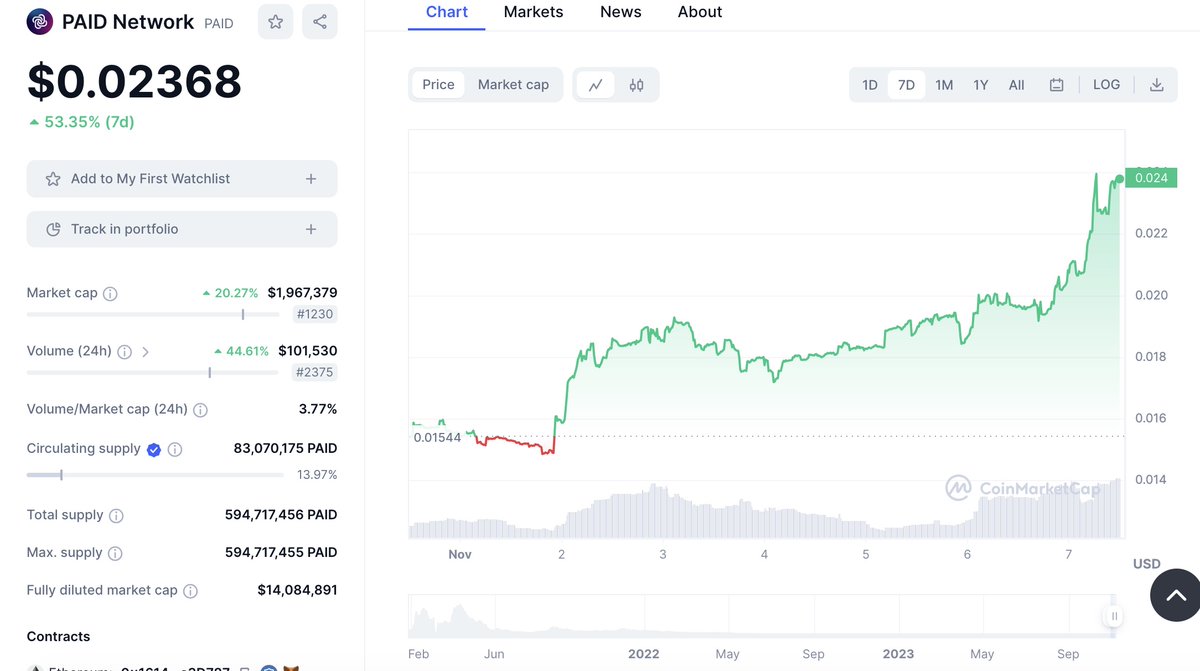Viewport: 1200px width, 671px height.
Task: Star PAID Network at the page header
Action: (x=275, y=22)
